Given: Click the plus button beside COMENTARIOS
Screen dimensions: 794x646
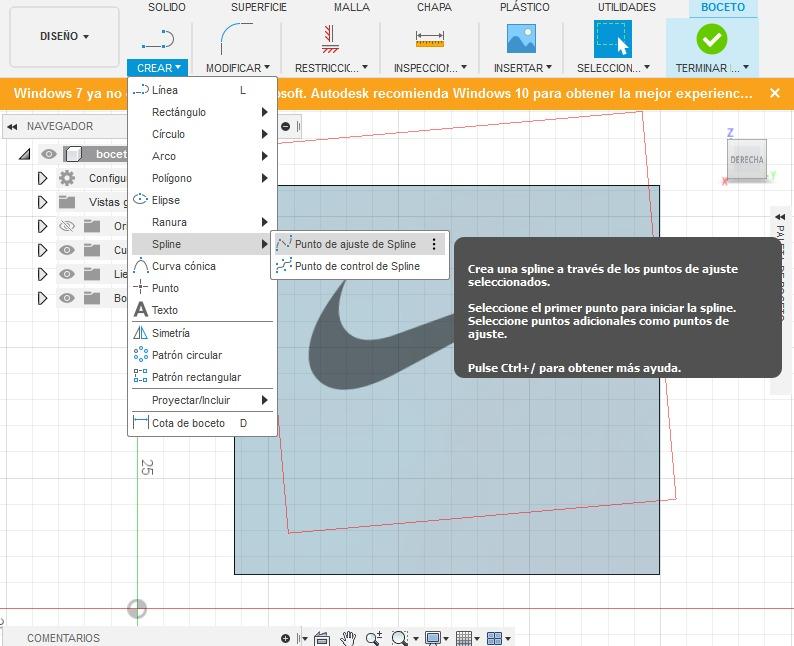Looking at the screenshot, I should point(286,638).
